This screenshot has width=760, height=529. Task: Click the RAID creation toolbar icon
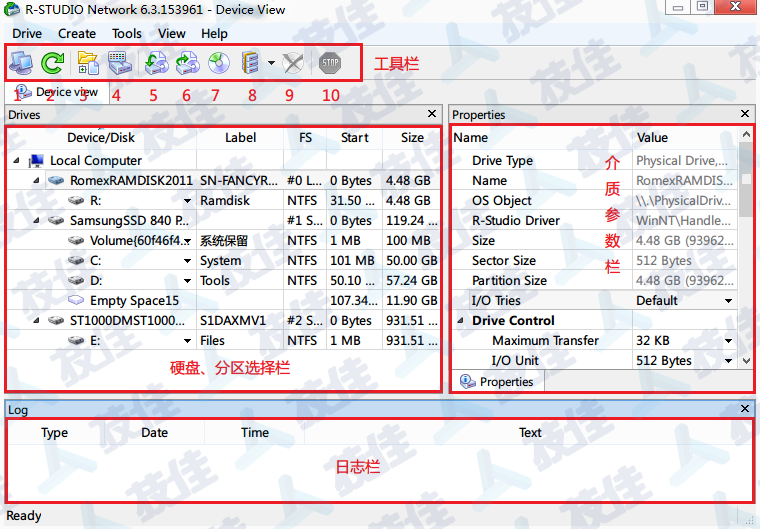click(250, 63)
